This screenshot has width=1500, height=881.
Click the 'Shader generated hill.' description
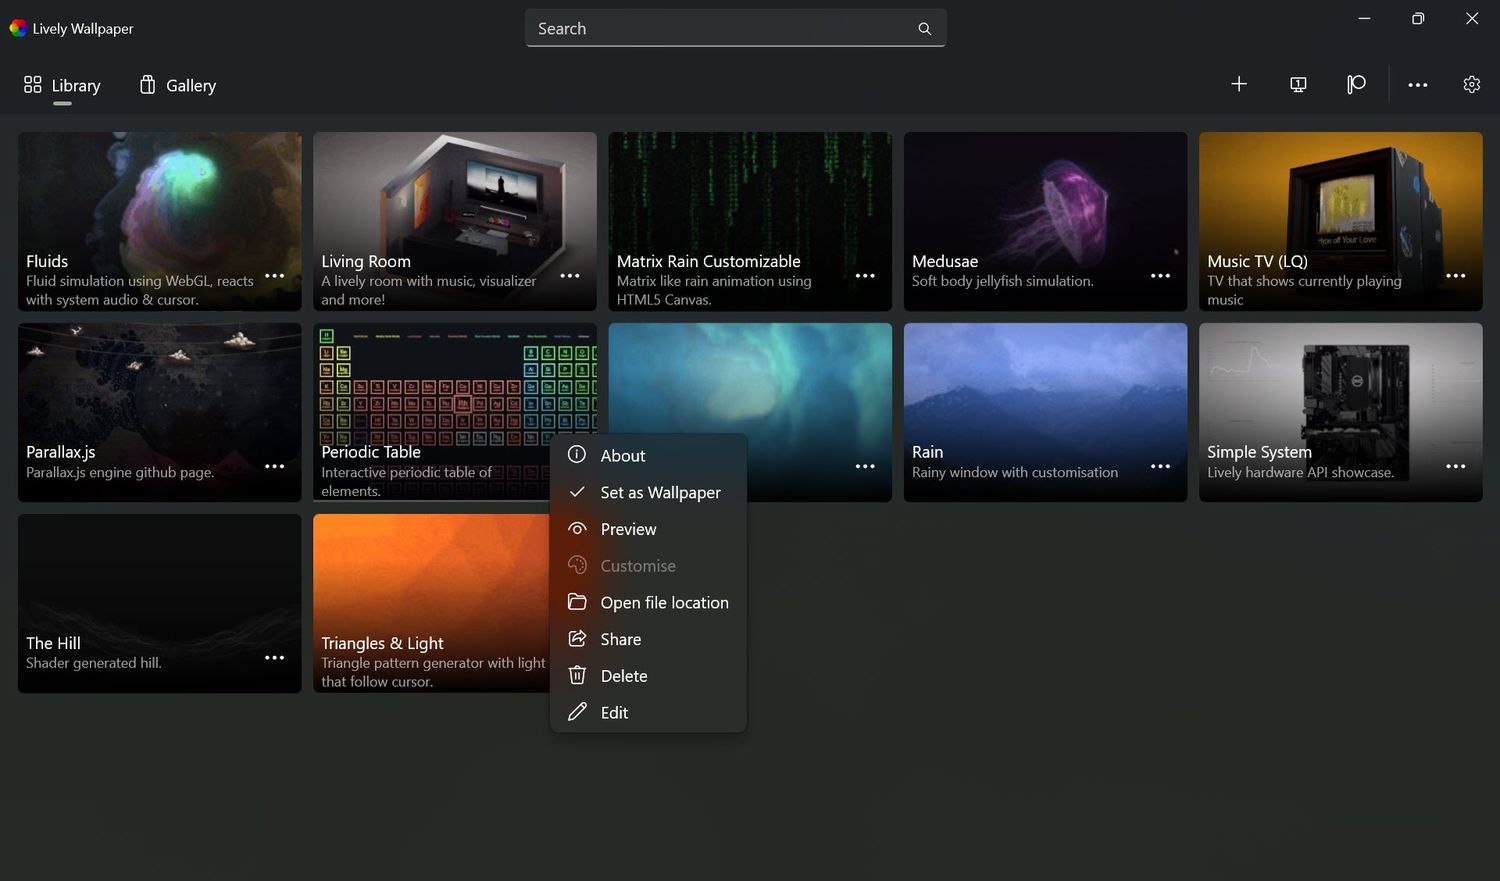(x=94, y=663)
